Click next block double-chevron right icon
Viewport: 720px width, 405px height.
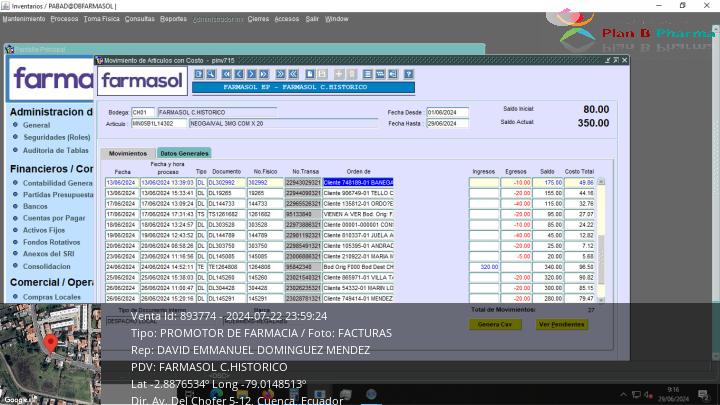click(281, 74)
